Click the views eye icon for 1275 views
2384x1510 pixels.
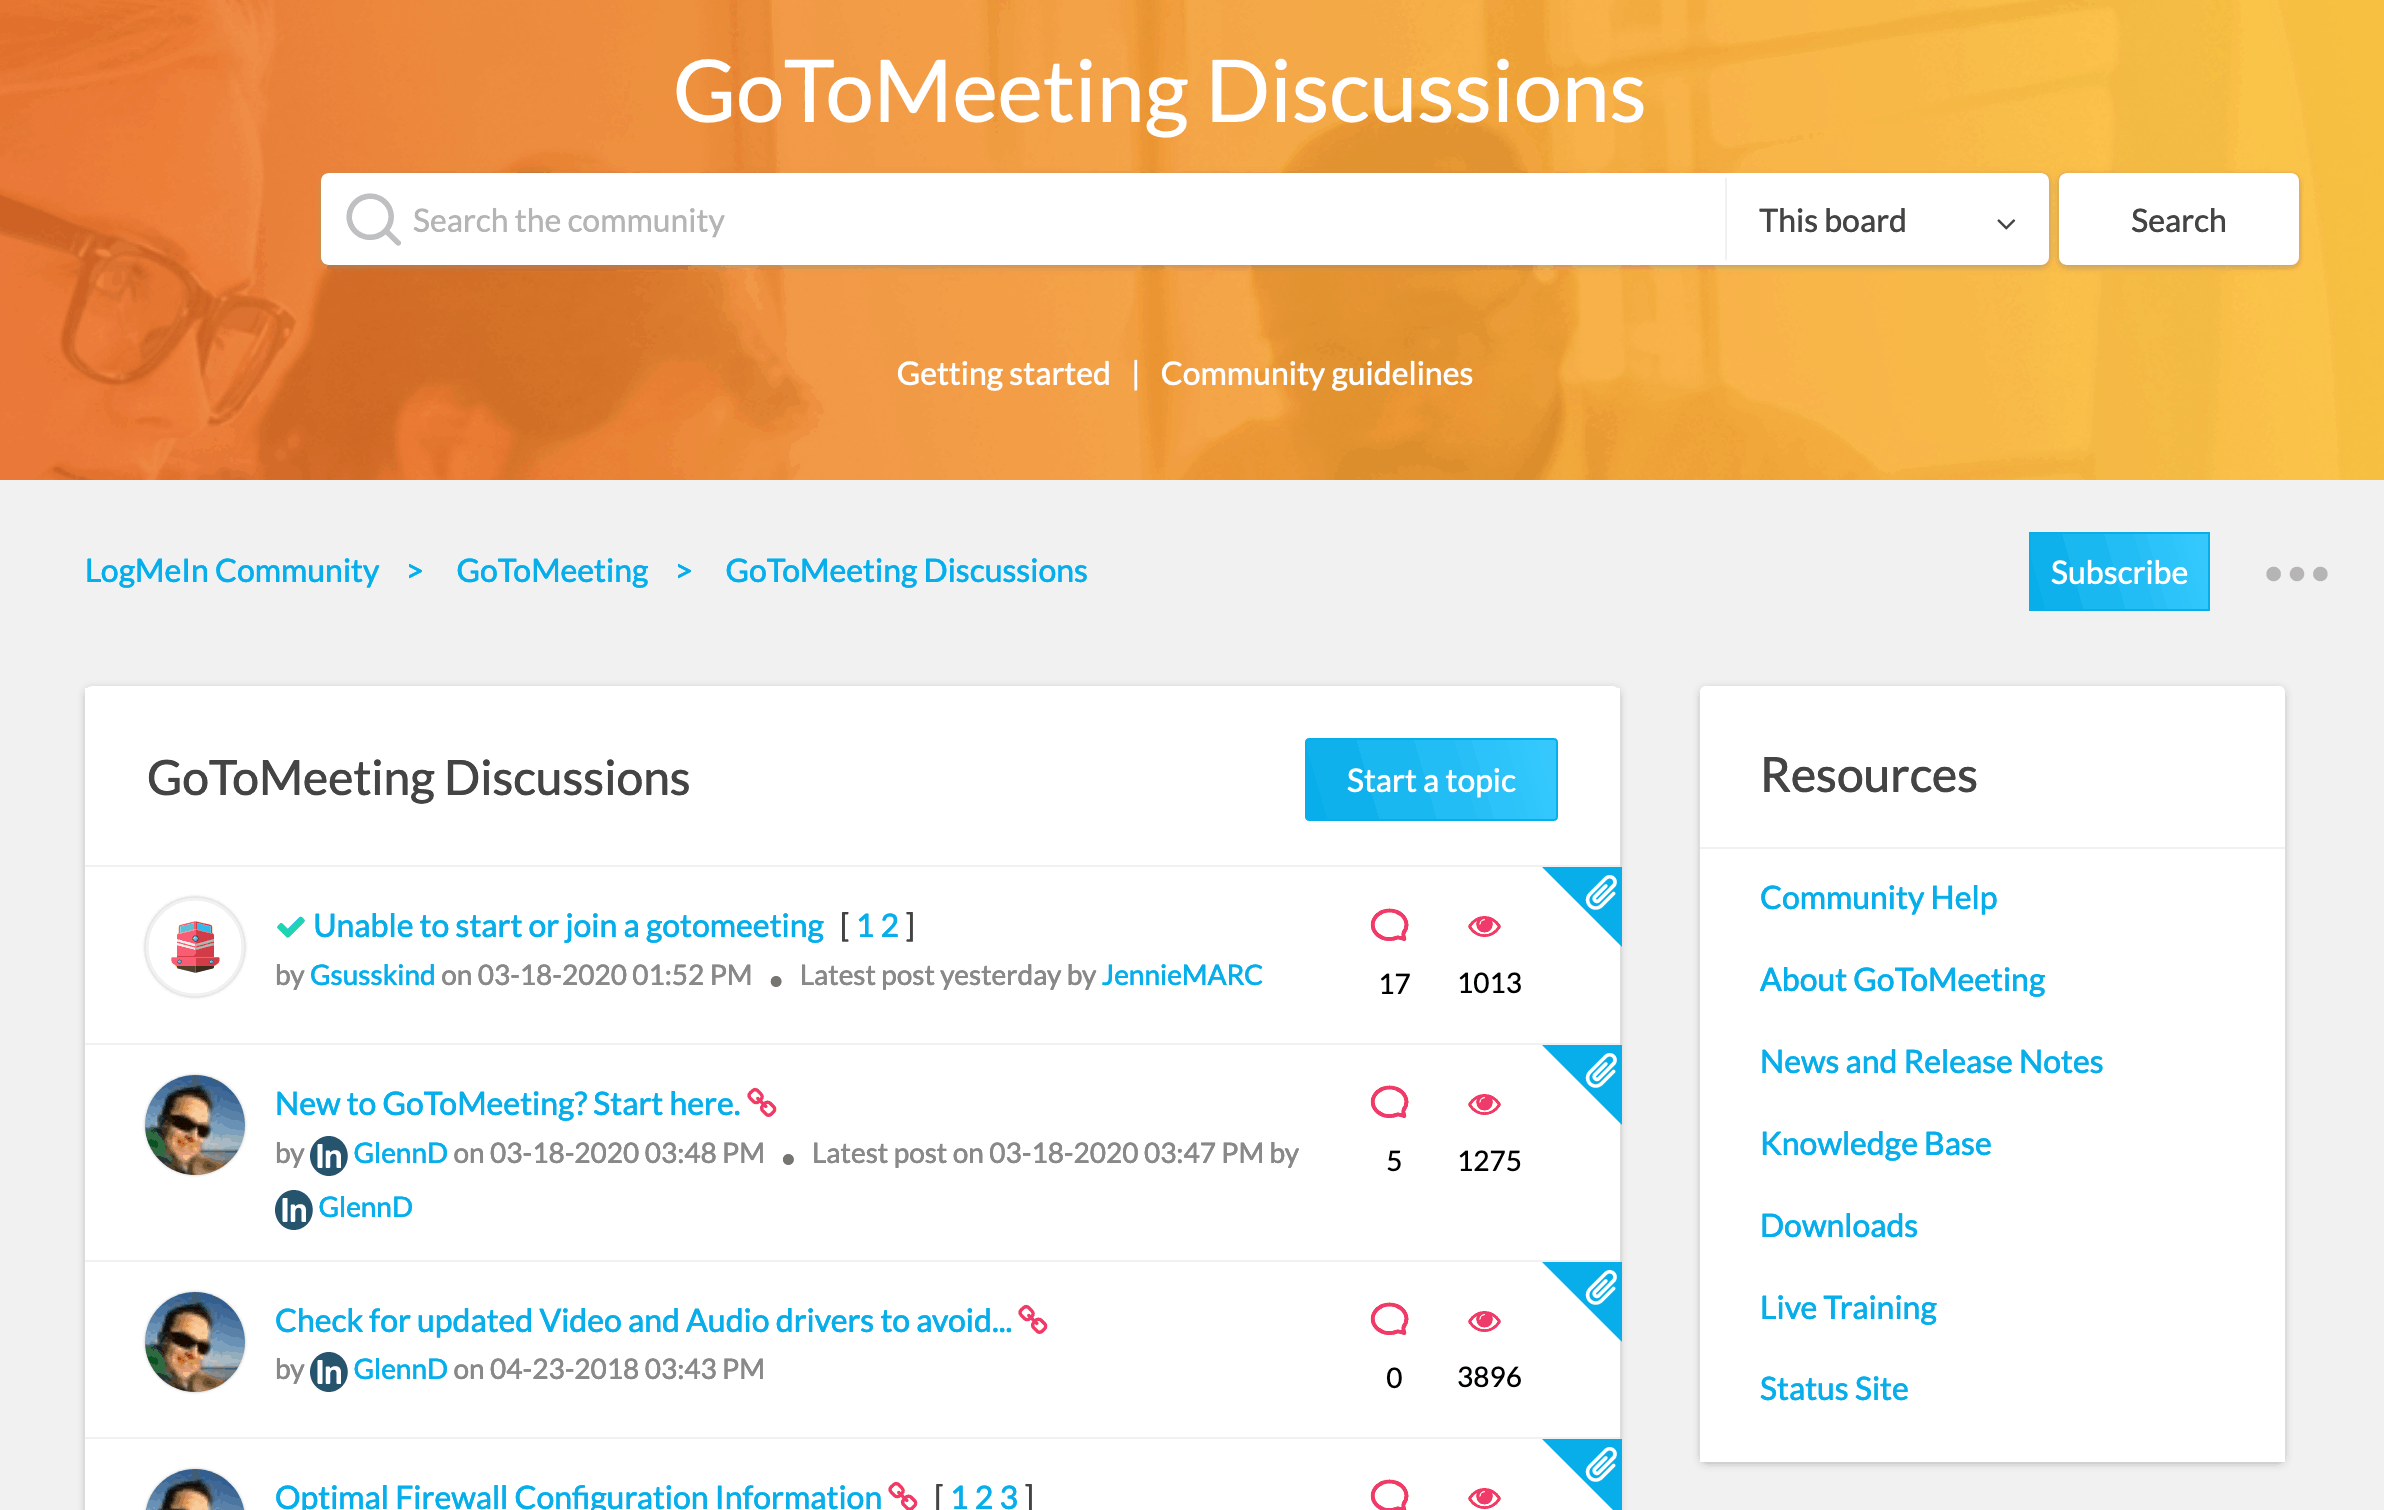click(1484, 1104)
